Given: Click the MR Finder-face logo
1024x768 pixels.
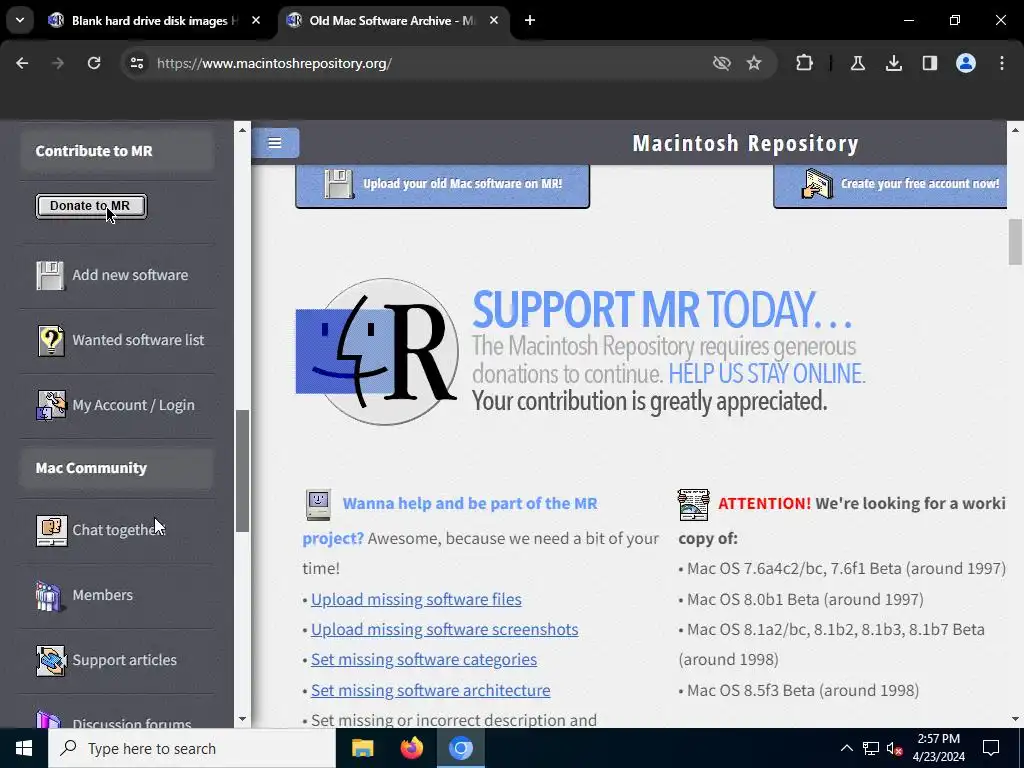Looking at the screenshot, I should pyautogui.click(x=377, y=352).
